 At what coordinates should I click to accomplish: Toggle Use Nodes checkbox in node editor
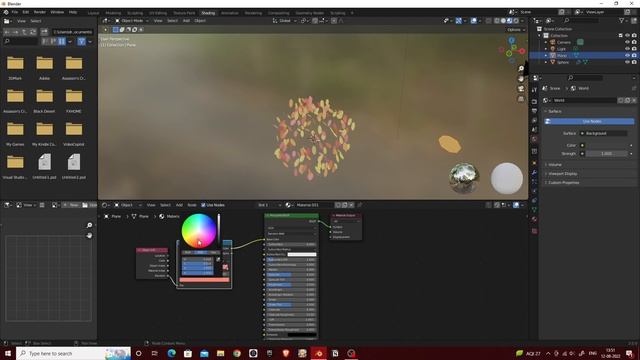[203, 205]
